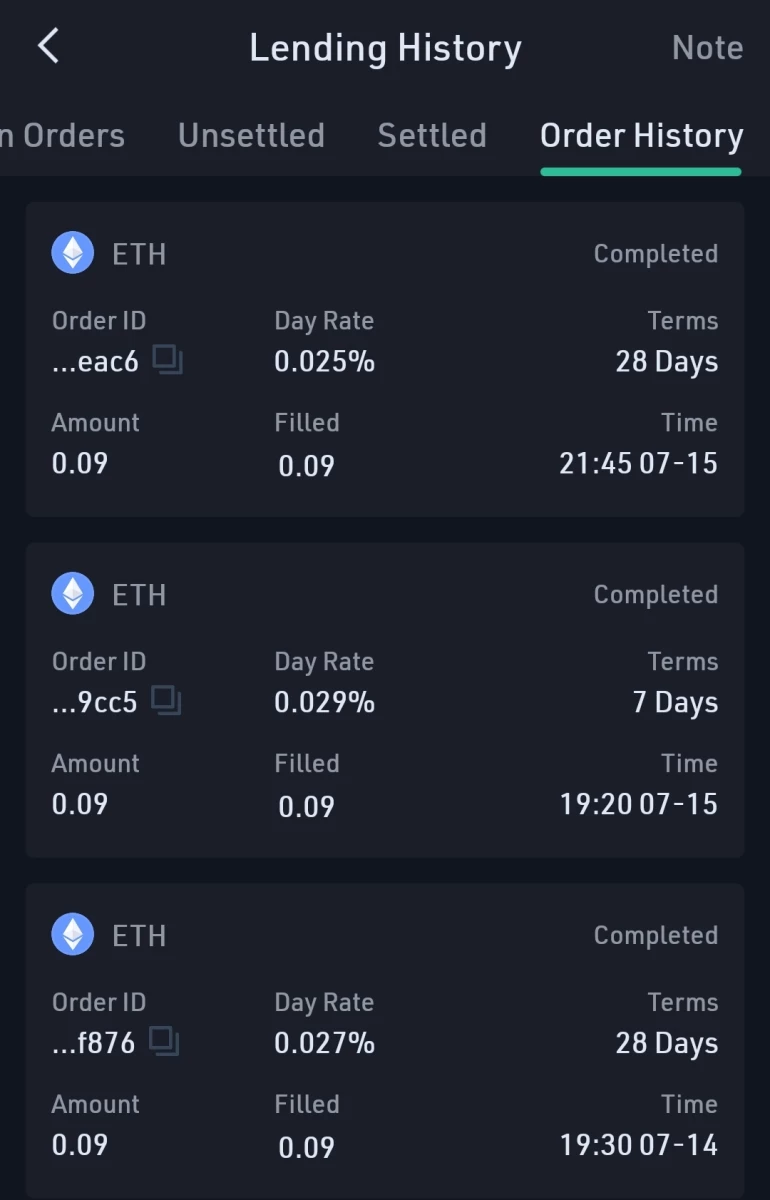Tap Completed status on the 0.029% order

point(656,595)
